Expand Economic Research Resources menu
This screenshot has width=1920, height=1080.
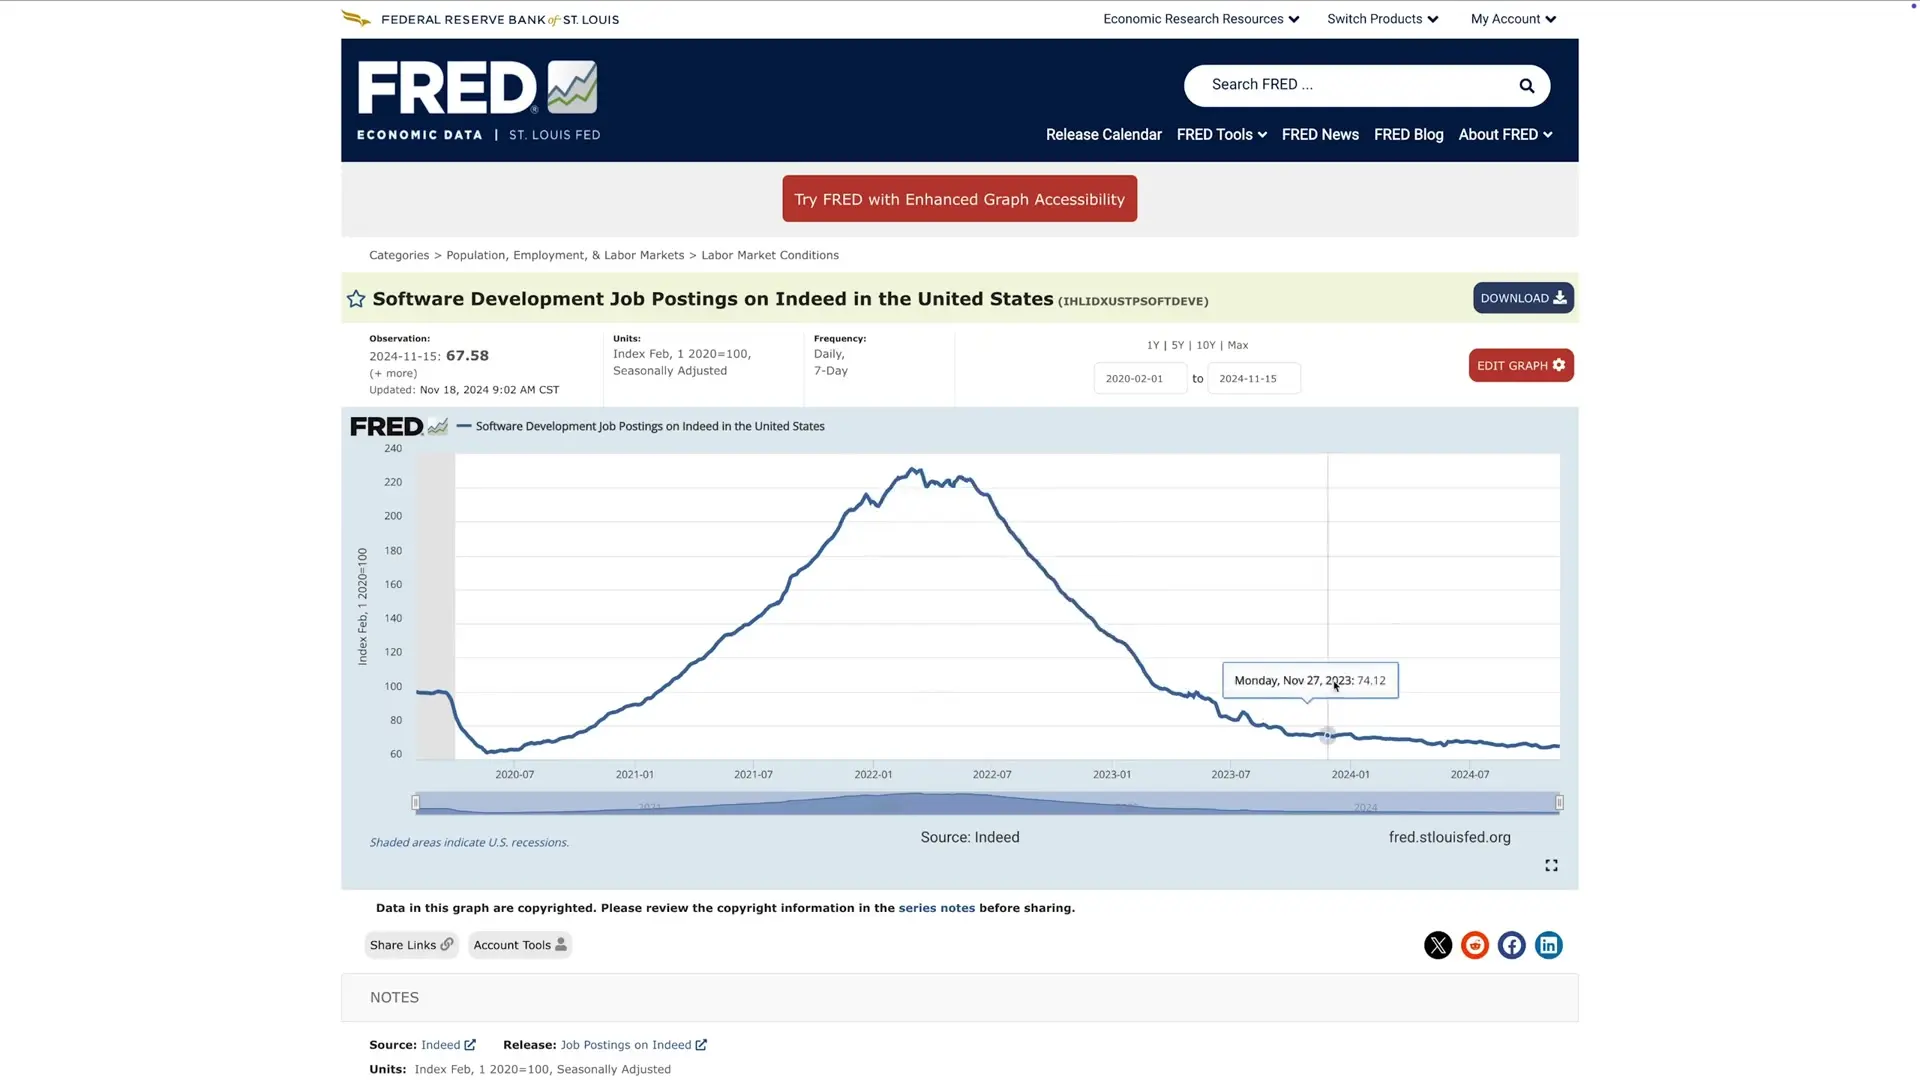tap(1201, 19)
